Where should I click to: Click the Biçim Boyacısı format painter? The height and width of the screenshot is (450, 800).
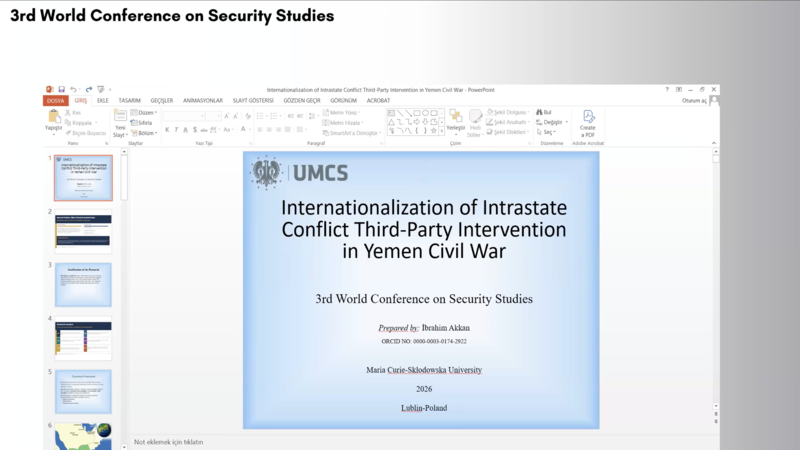(85, 133)
